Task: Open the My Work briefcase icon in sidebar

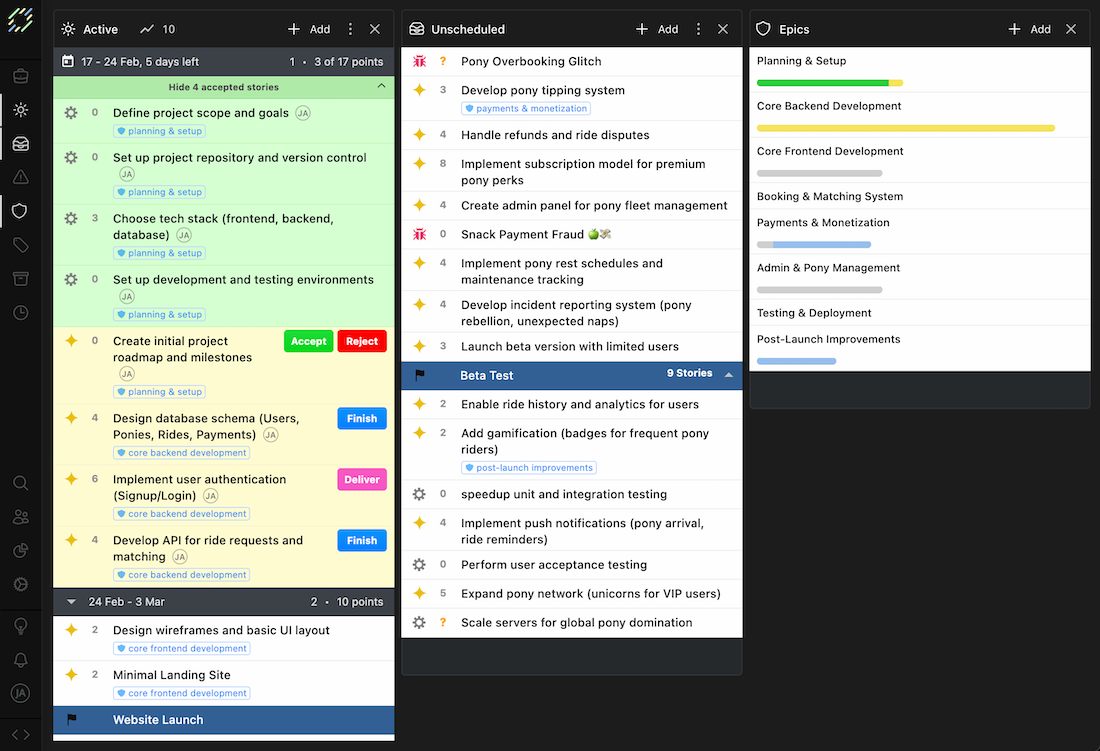Action: tap(20, 76)
